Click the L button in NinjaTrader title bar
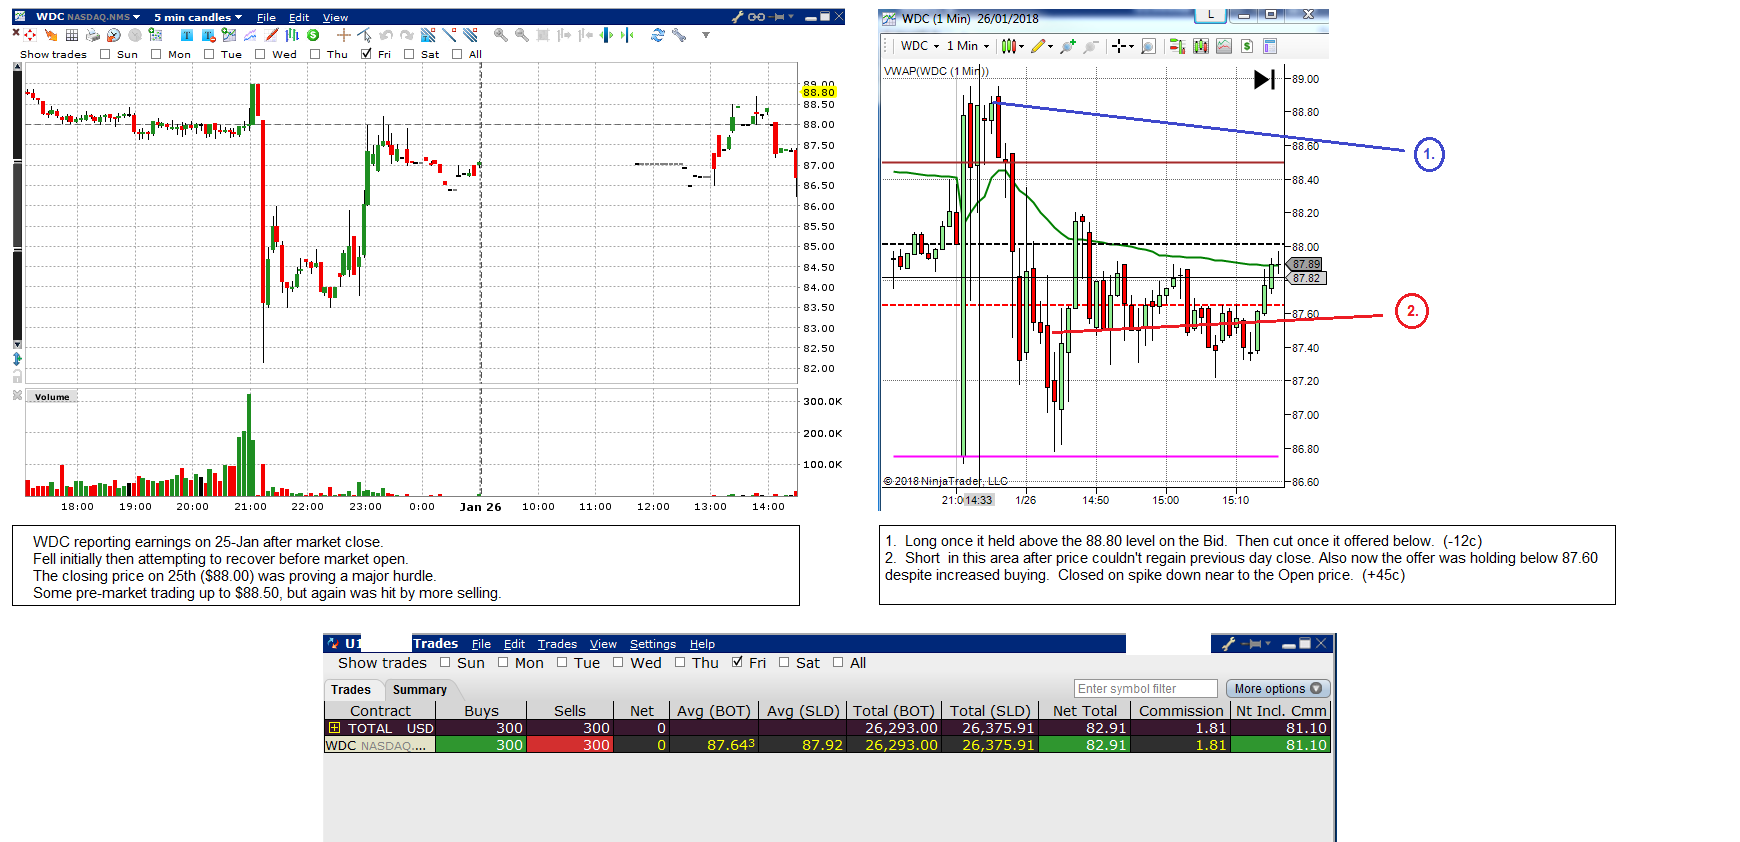This screenshot has width=1740, height=842. pos(1211,15)
